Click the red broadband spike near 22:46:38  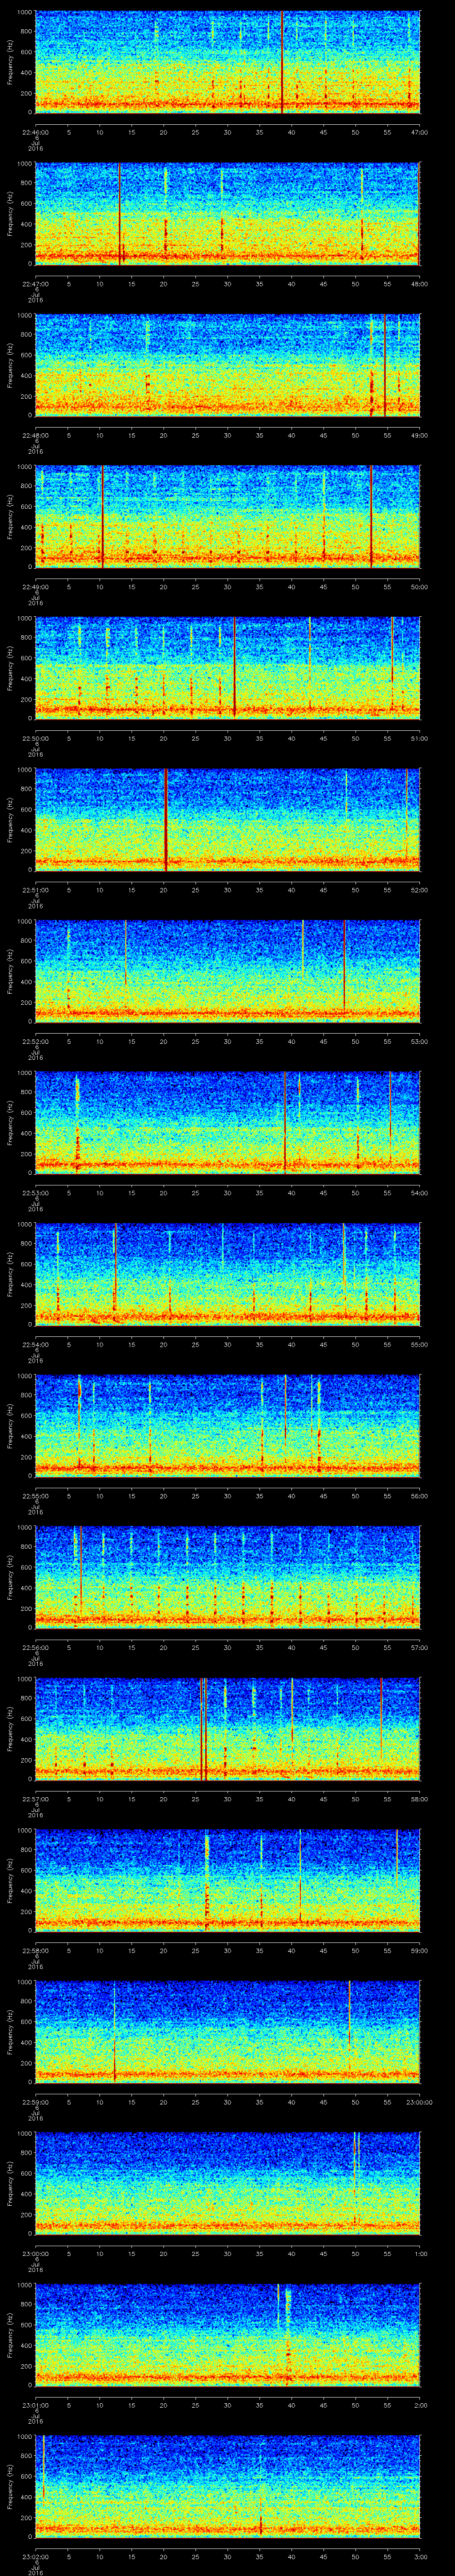click(x=282, y=62)
